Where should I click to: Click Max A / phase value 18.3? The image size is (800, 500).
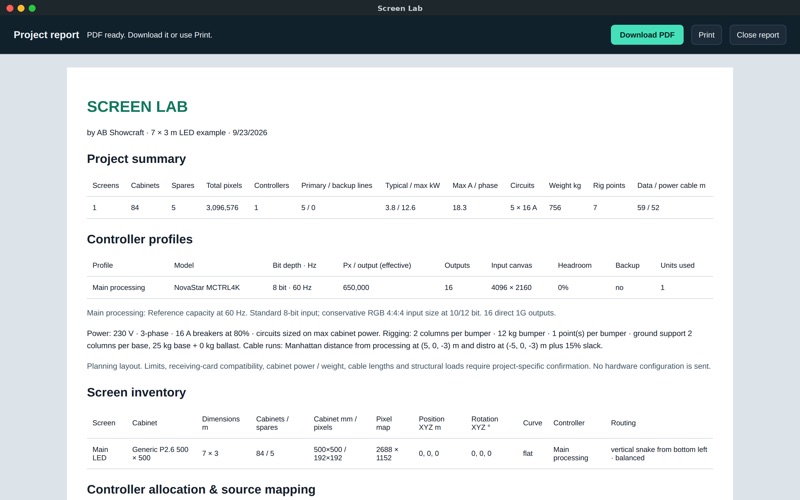point(459,208)
